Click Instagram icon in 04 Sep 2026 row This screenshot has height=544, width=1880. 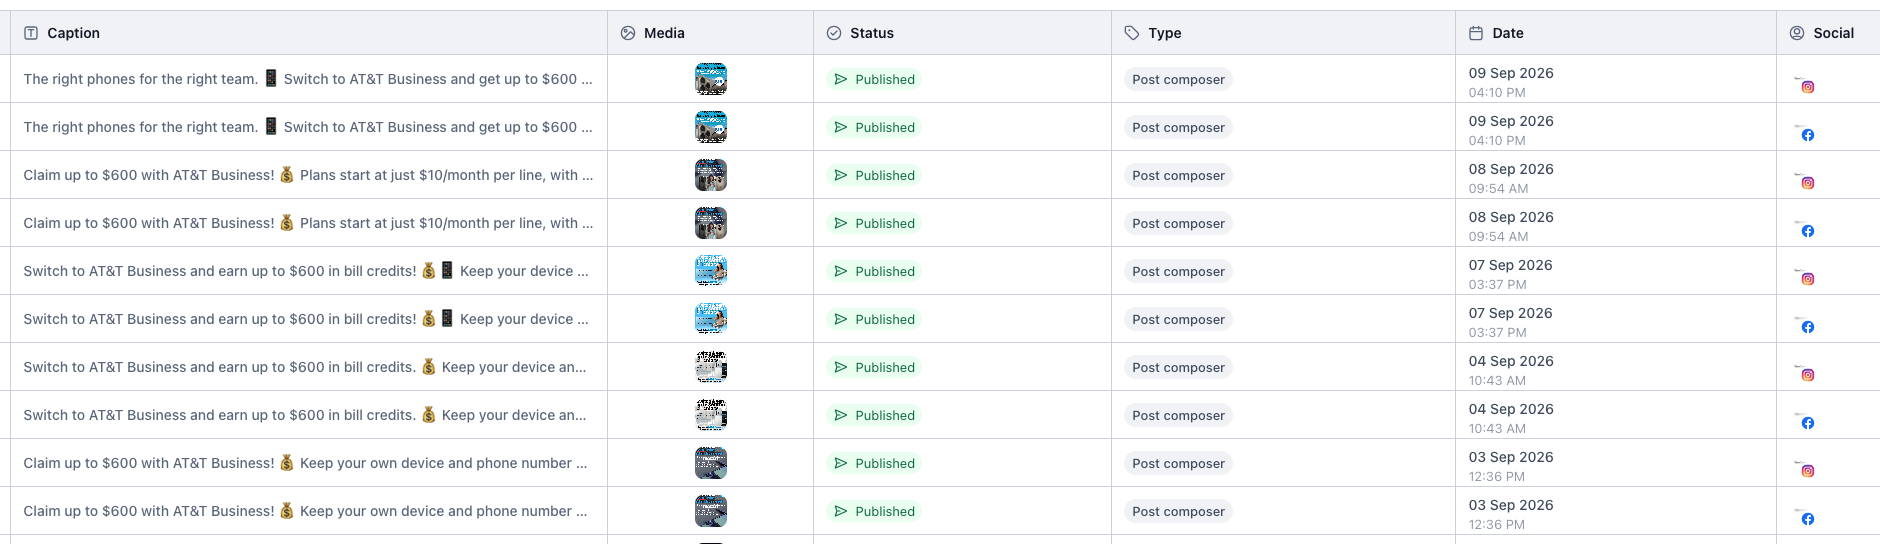[1808, 375]
